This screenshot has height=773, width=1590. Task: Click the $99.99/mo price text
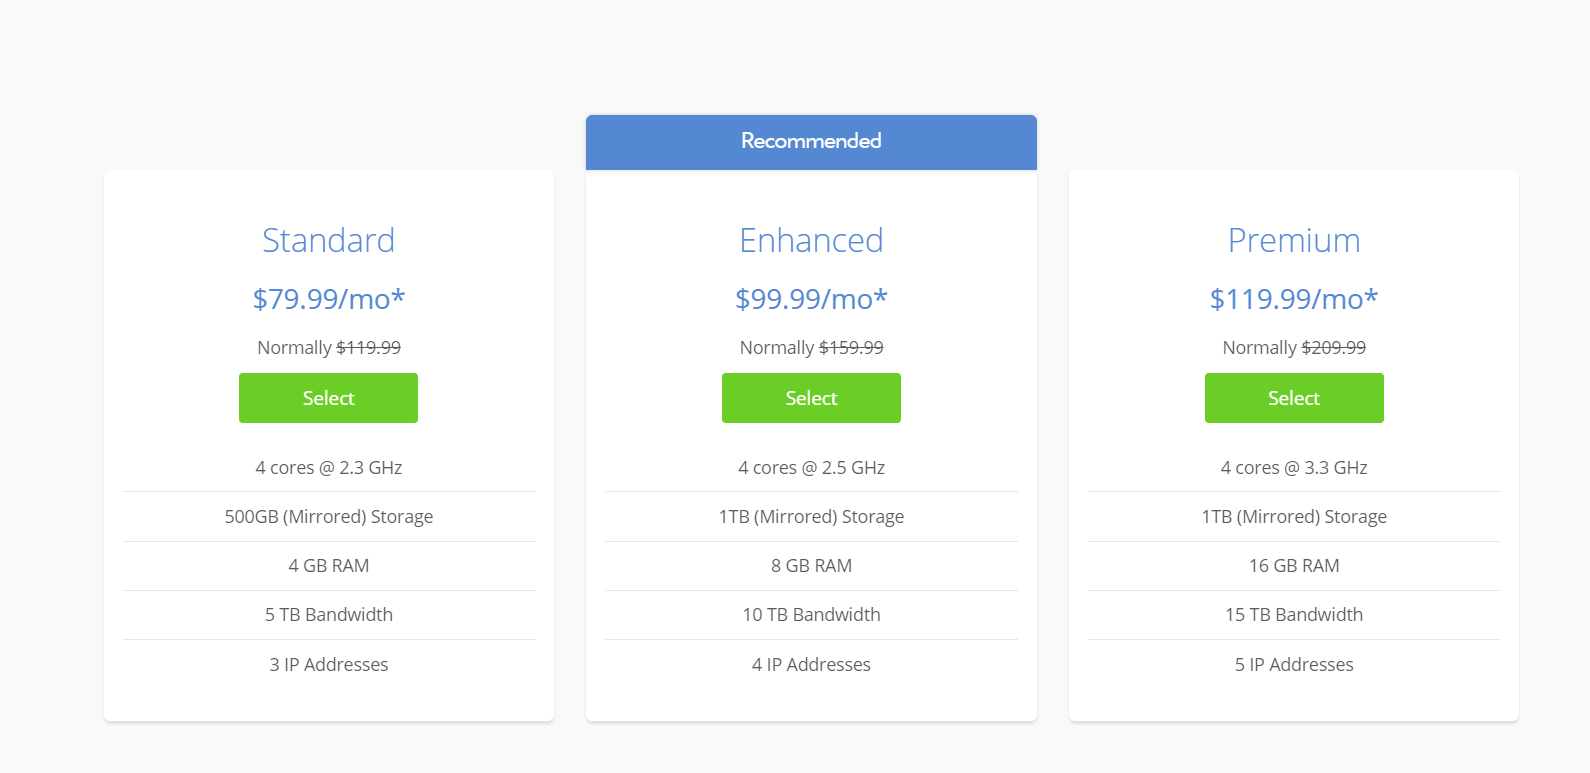[811, 298]
